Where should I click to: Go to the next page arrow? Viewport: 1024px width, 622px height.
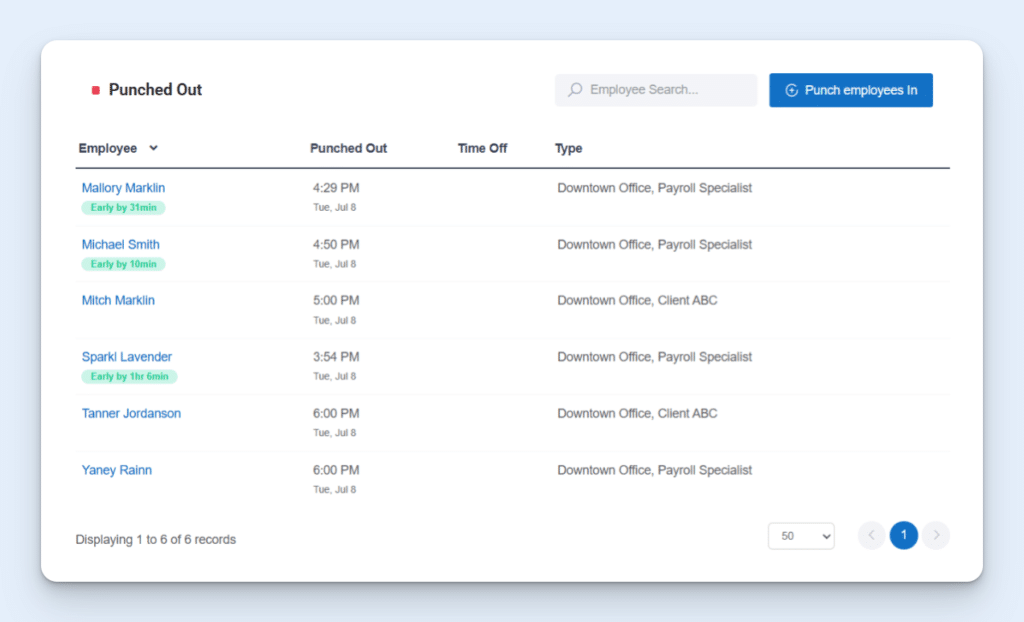pos(936,536)
